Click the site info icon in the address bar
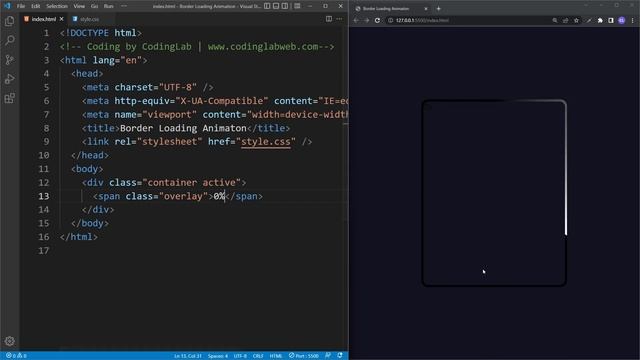 (391, 20)
